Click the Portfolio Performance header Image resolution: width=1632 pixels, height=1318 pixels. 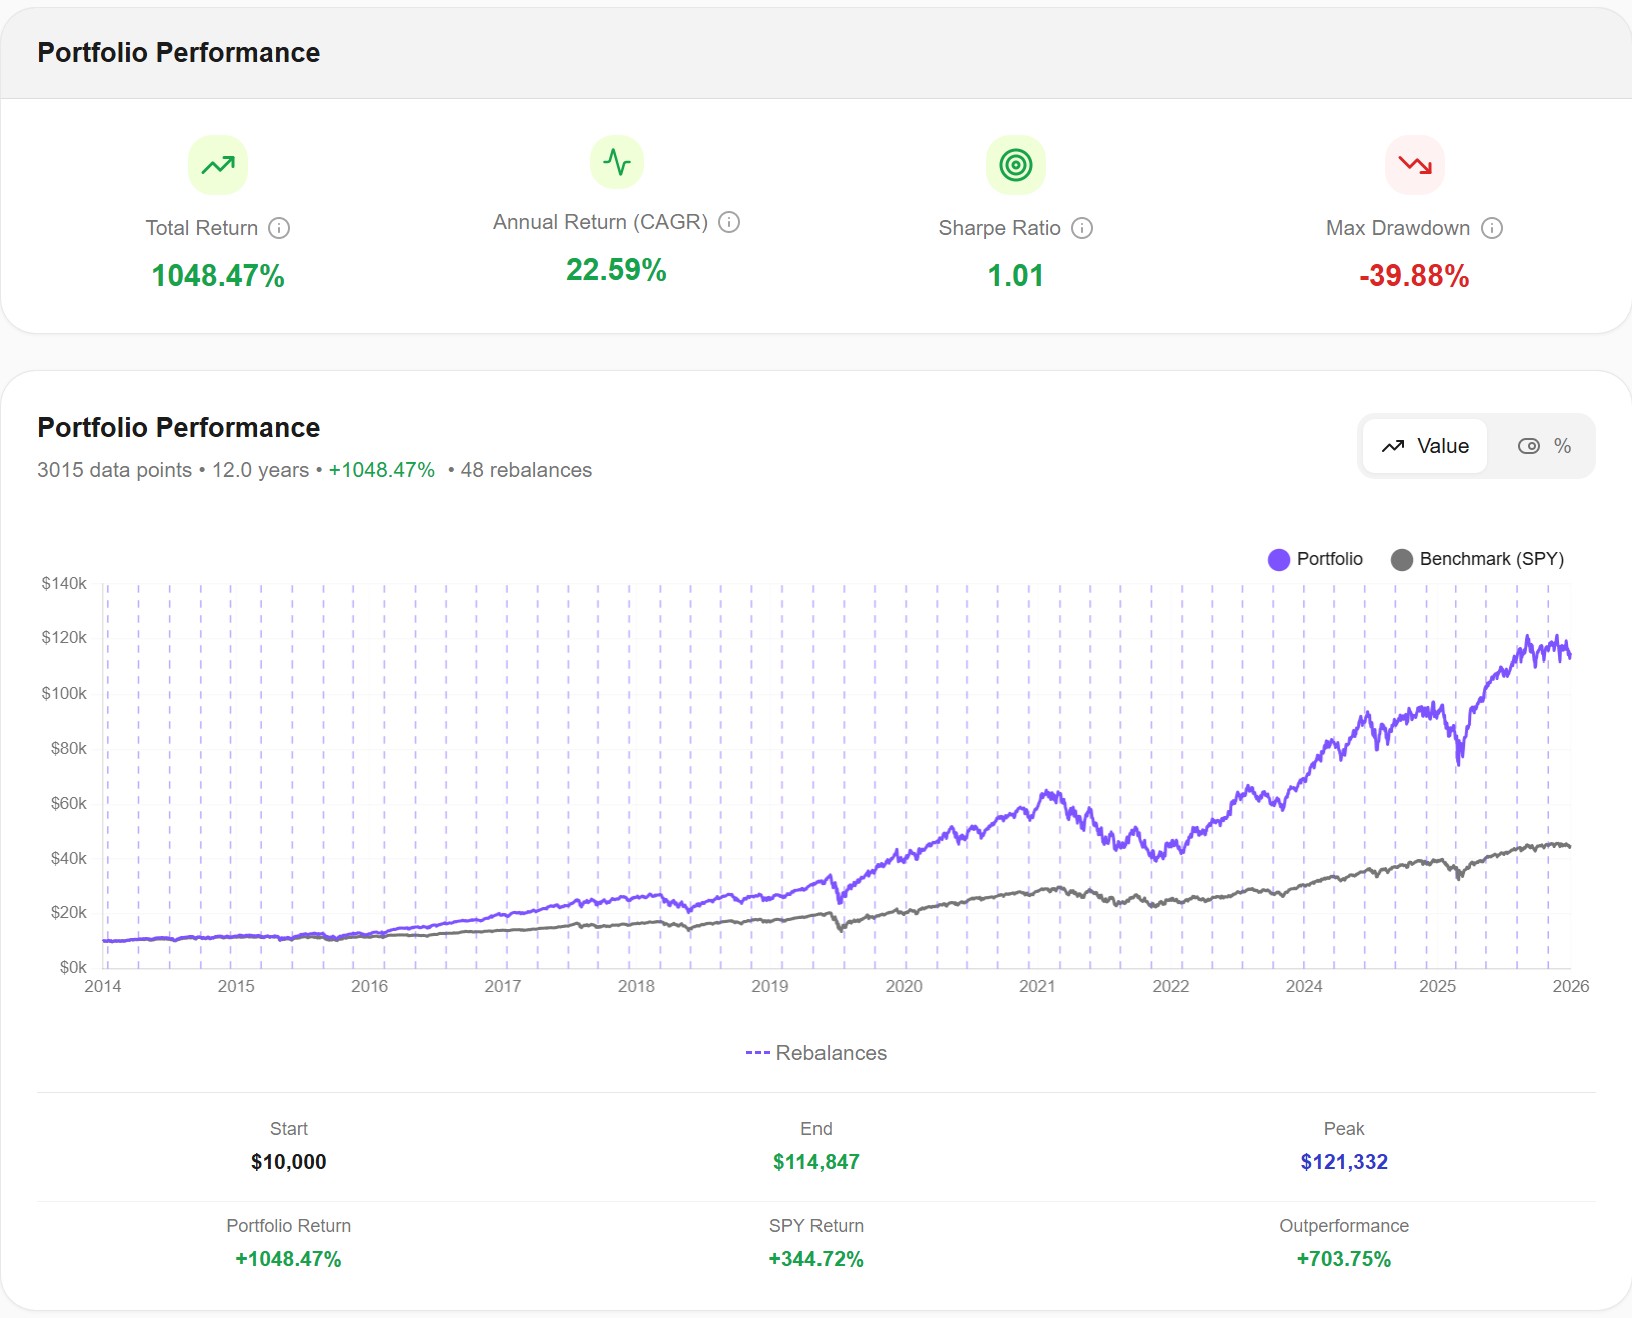tap(178, 427)
